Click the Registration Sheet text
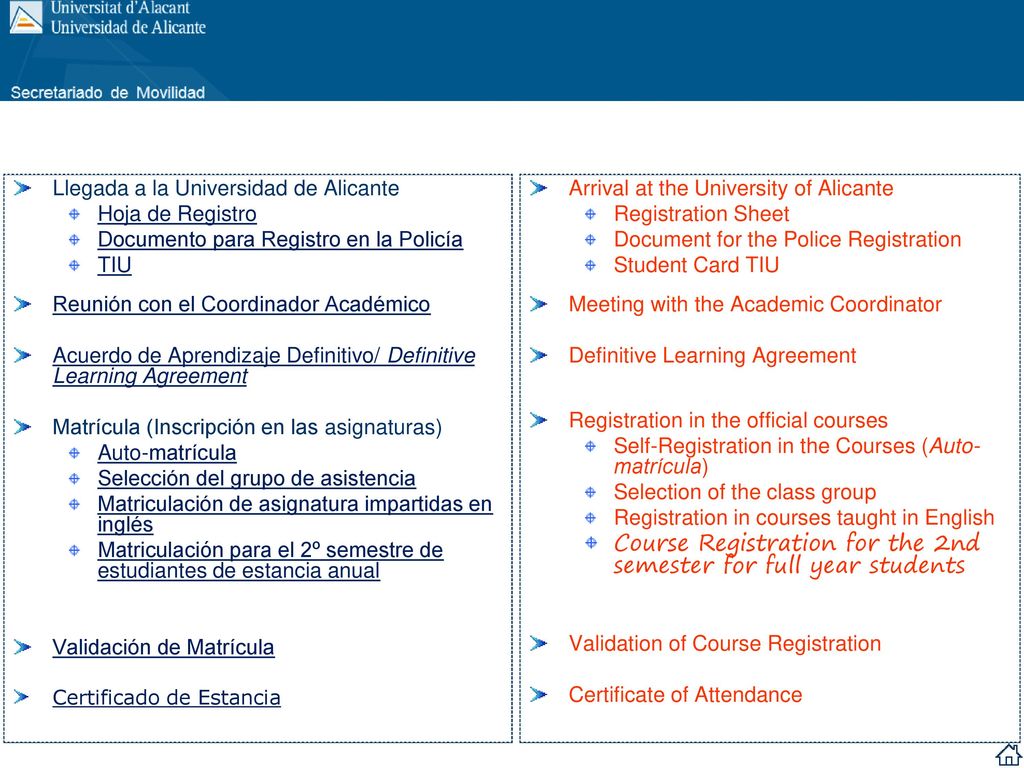 (x=701, y=214)
